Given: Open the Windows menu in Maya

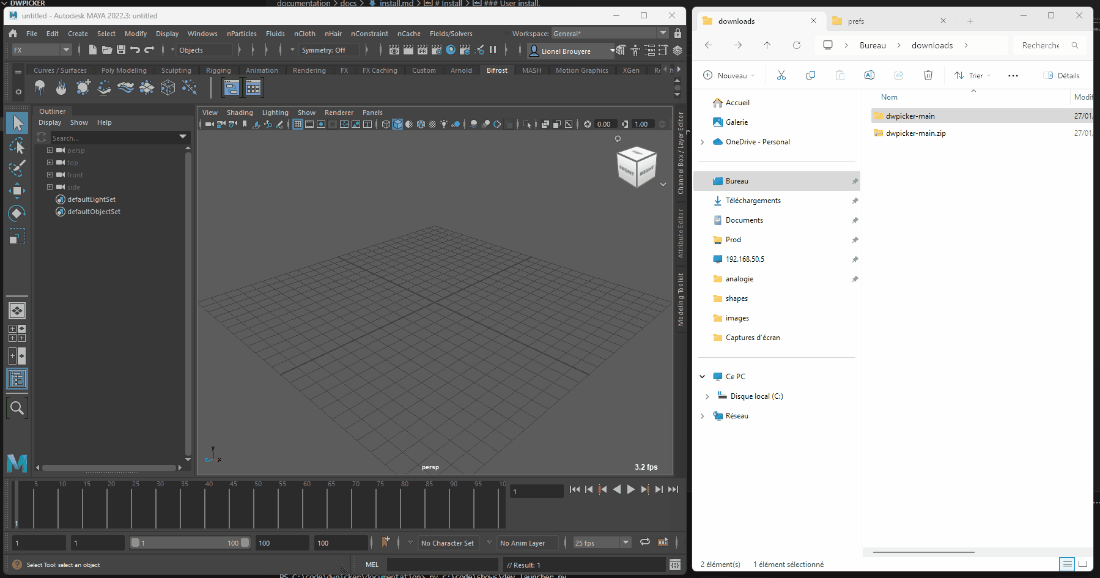Looking at the screenshot, I should (202, 33).
